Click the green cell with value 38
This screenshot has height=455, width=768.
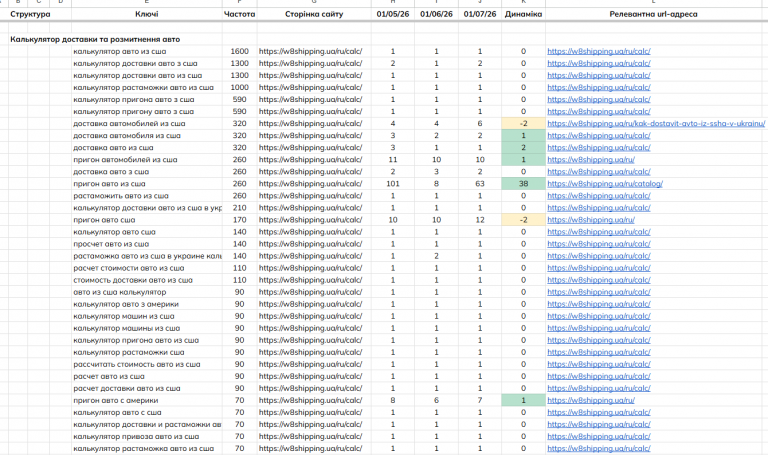click(x=523, y=184)
